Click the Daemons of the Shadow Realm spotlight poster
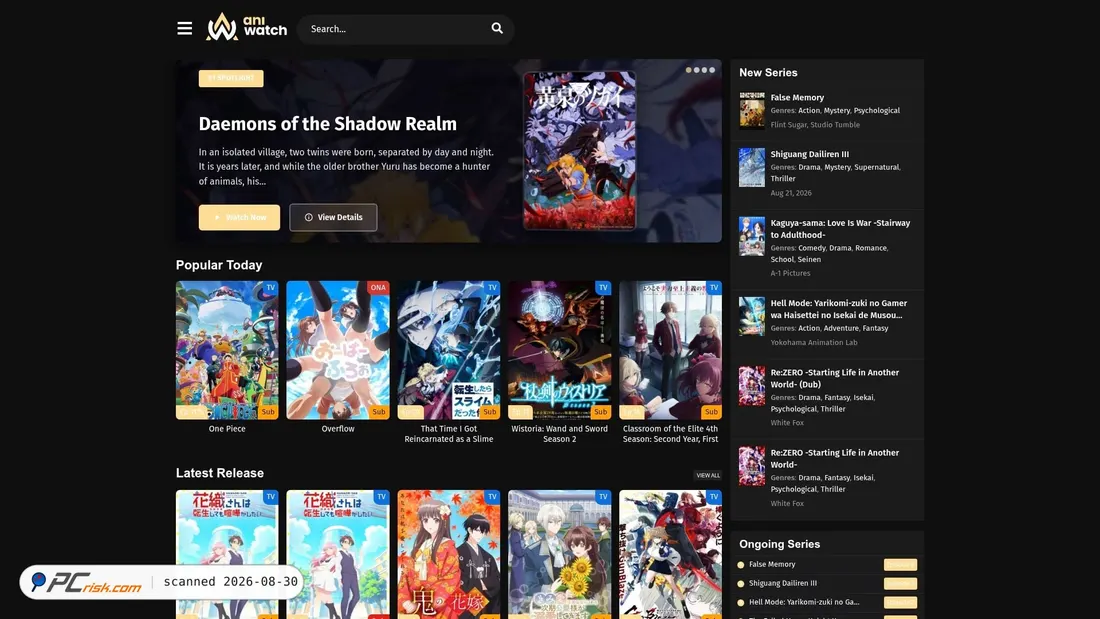 pyautogui.click(x=579, y=150)
